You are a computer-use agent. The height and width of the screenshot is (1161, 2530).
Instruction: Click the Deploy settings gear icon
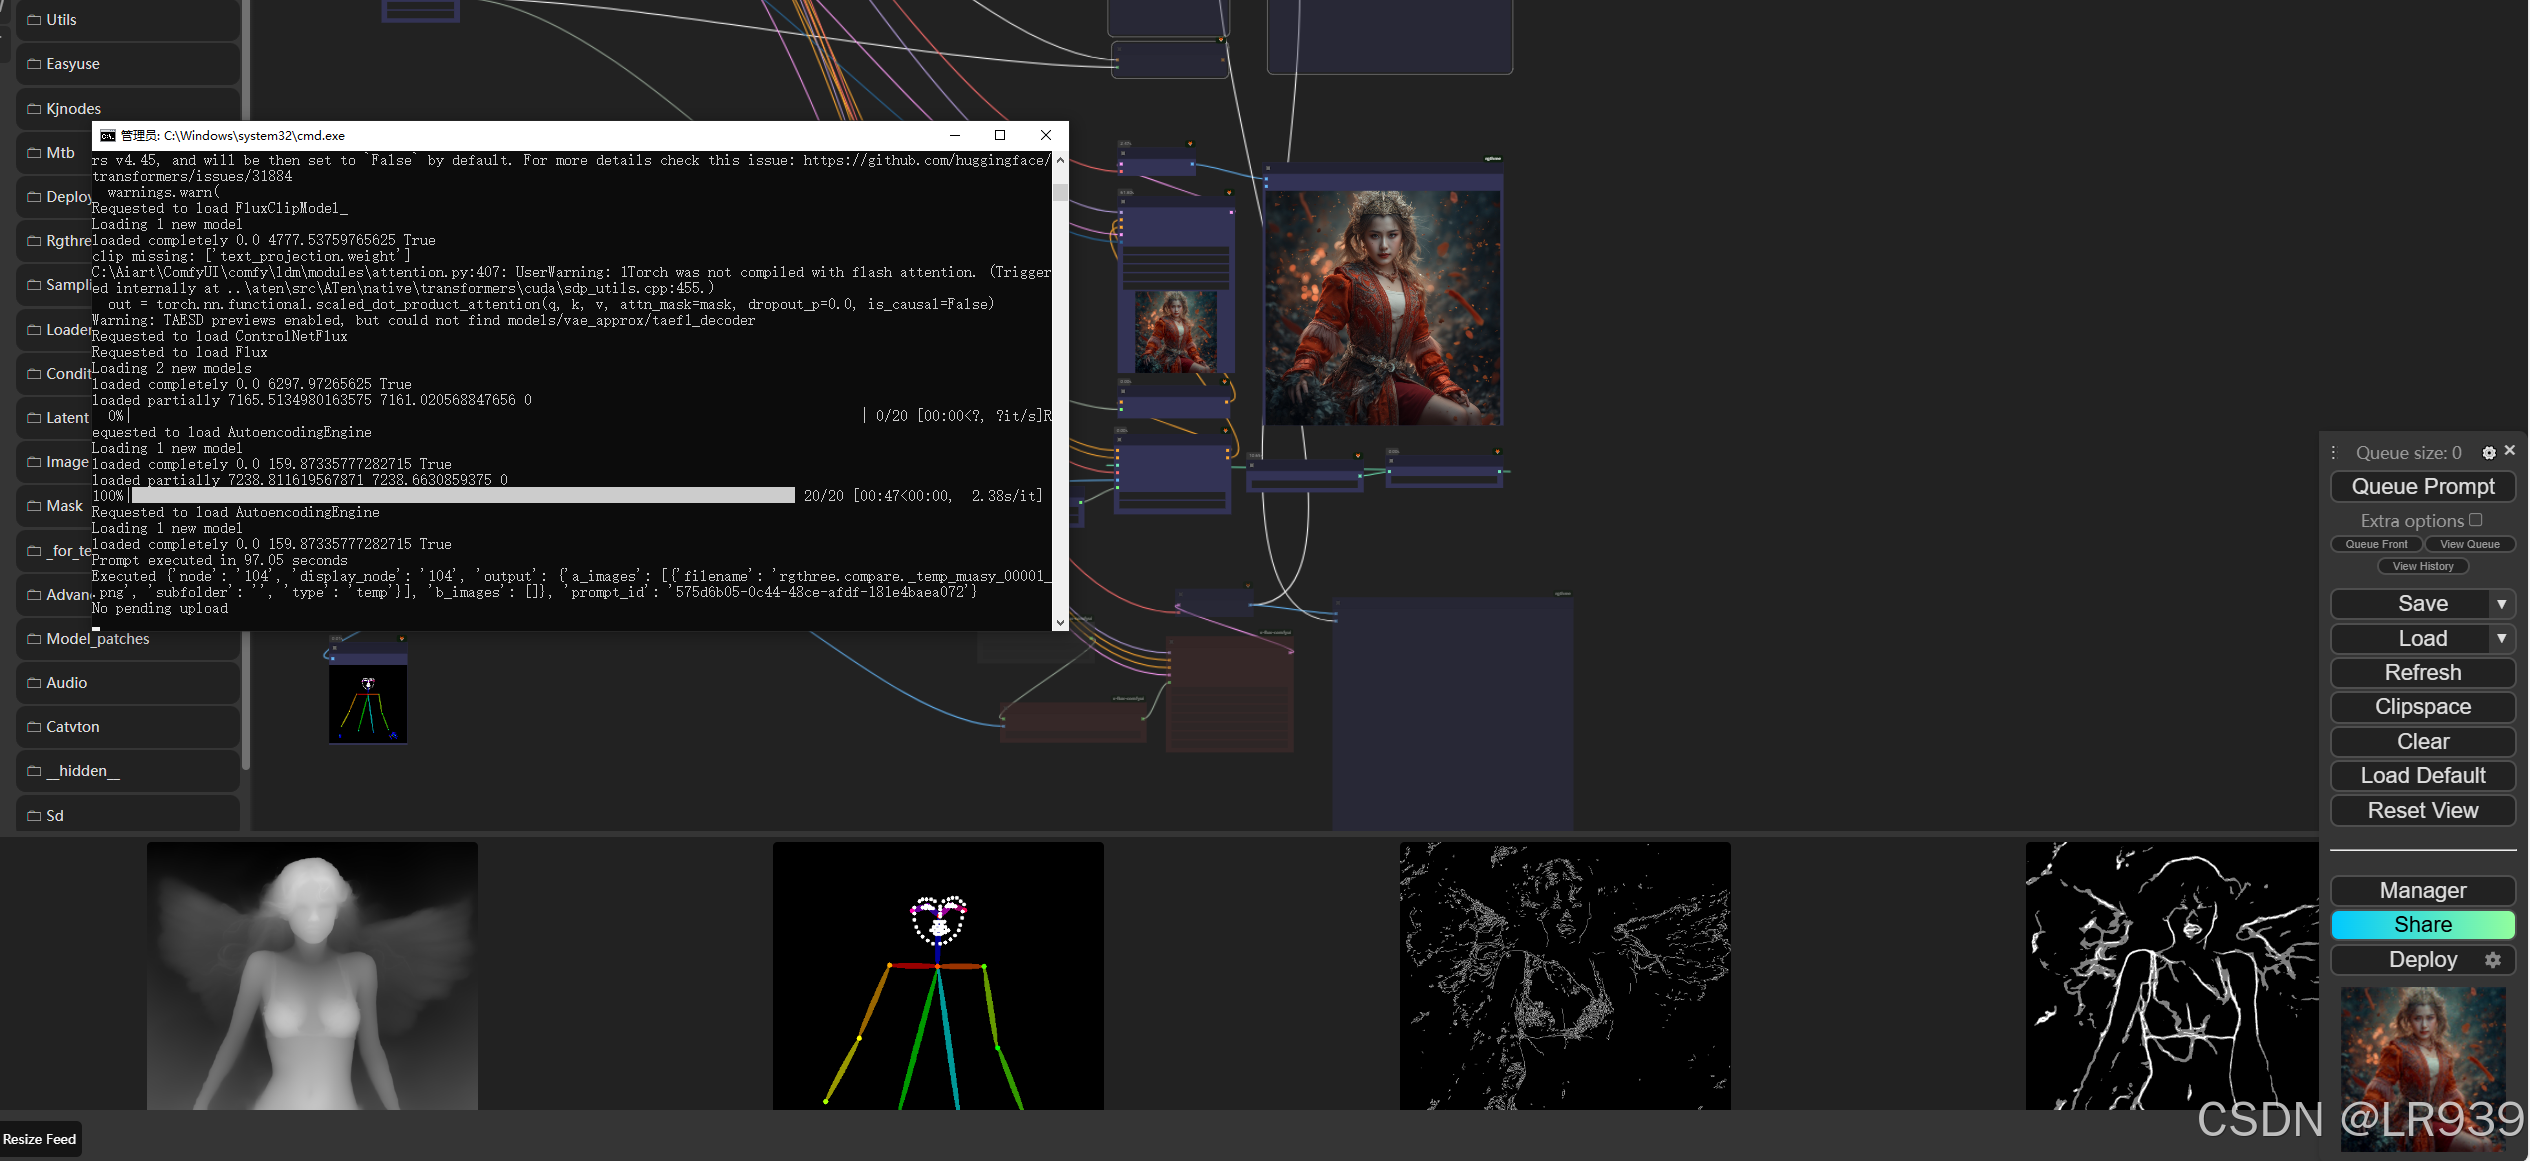(x=2493, y=960)
